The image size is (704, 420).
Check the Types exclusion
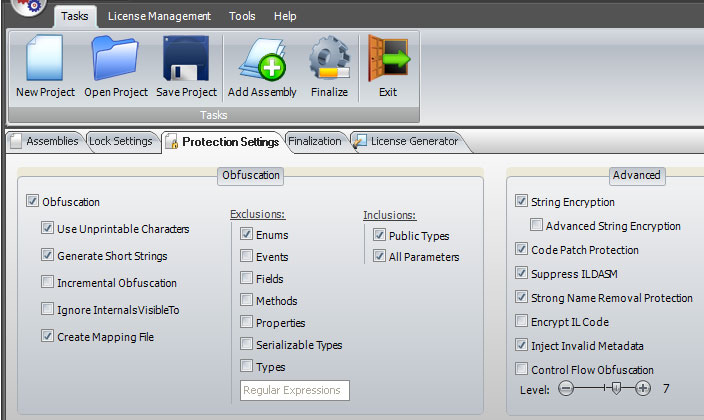(246, 365)
